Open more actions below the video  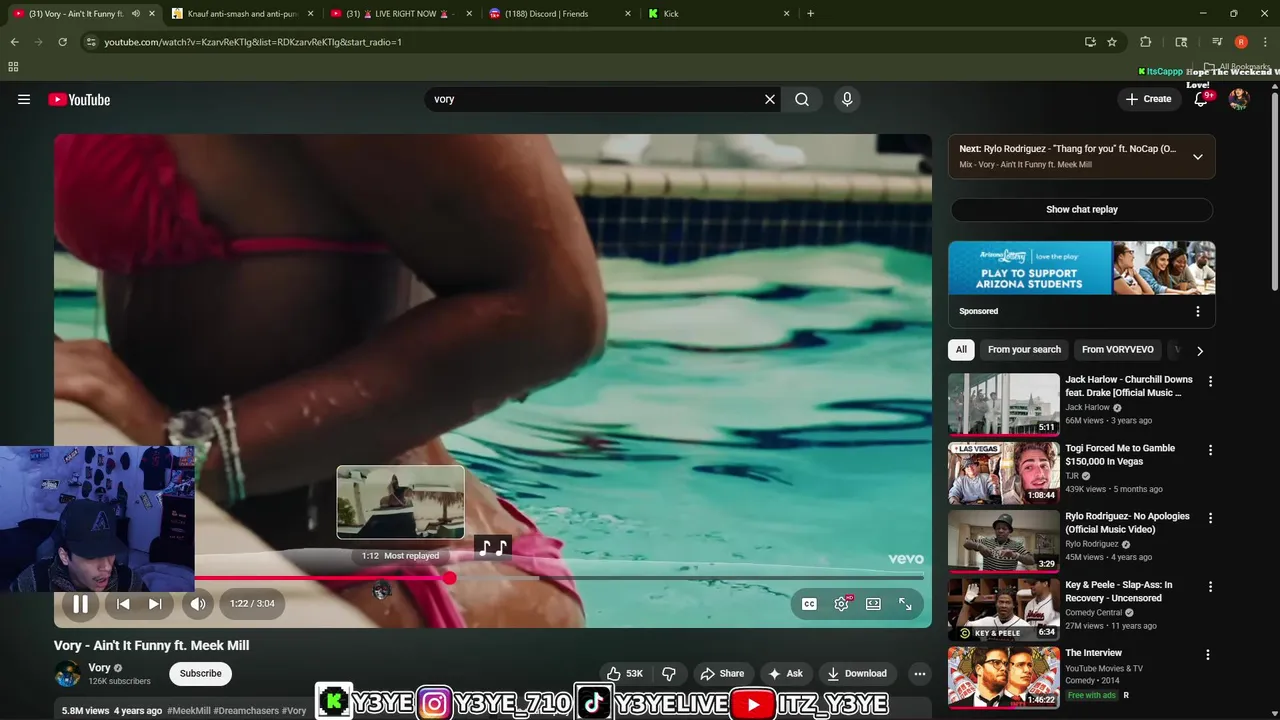pyautogui.click(x=919, y=673)
